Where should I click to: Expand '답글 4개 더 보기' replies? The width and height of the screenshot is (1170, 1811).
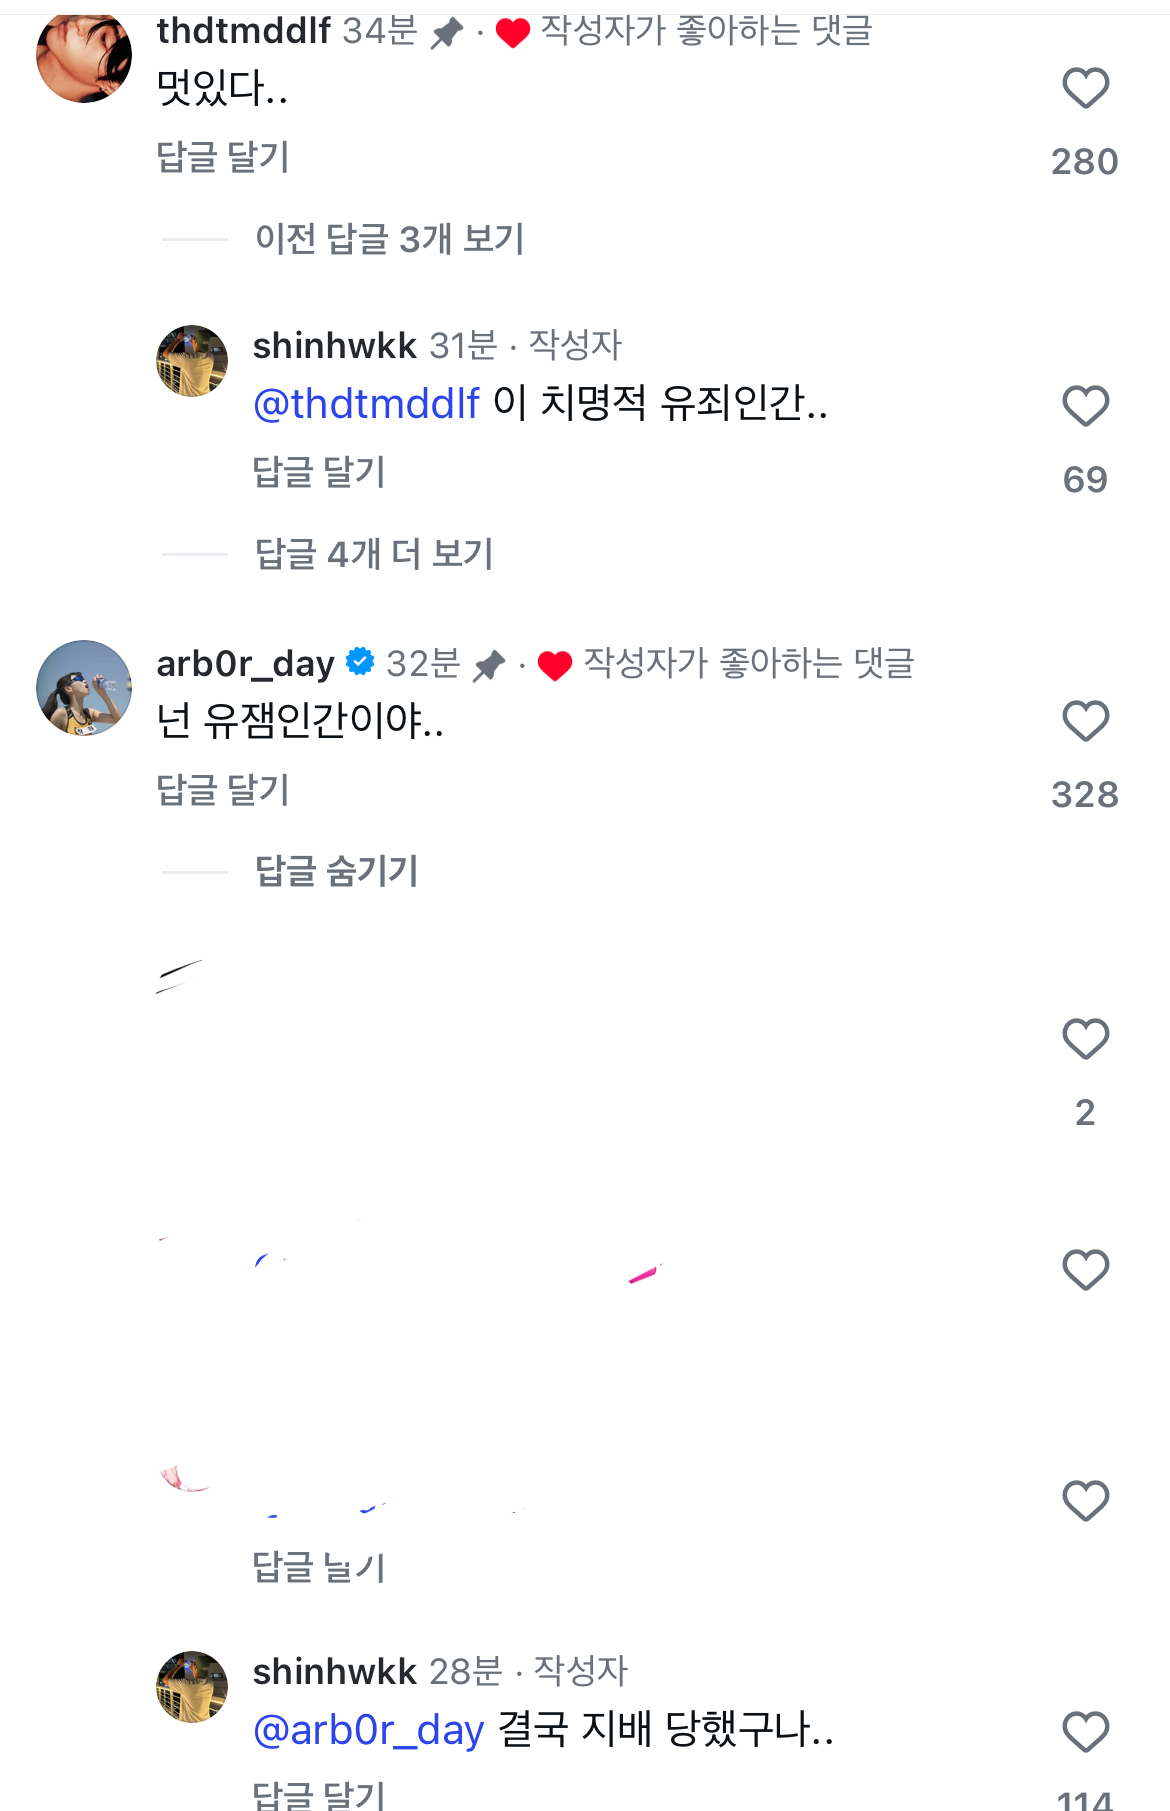tap(374, 554)
